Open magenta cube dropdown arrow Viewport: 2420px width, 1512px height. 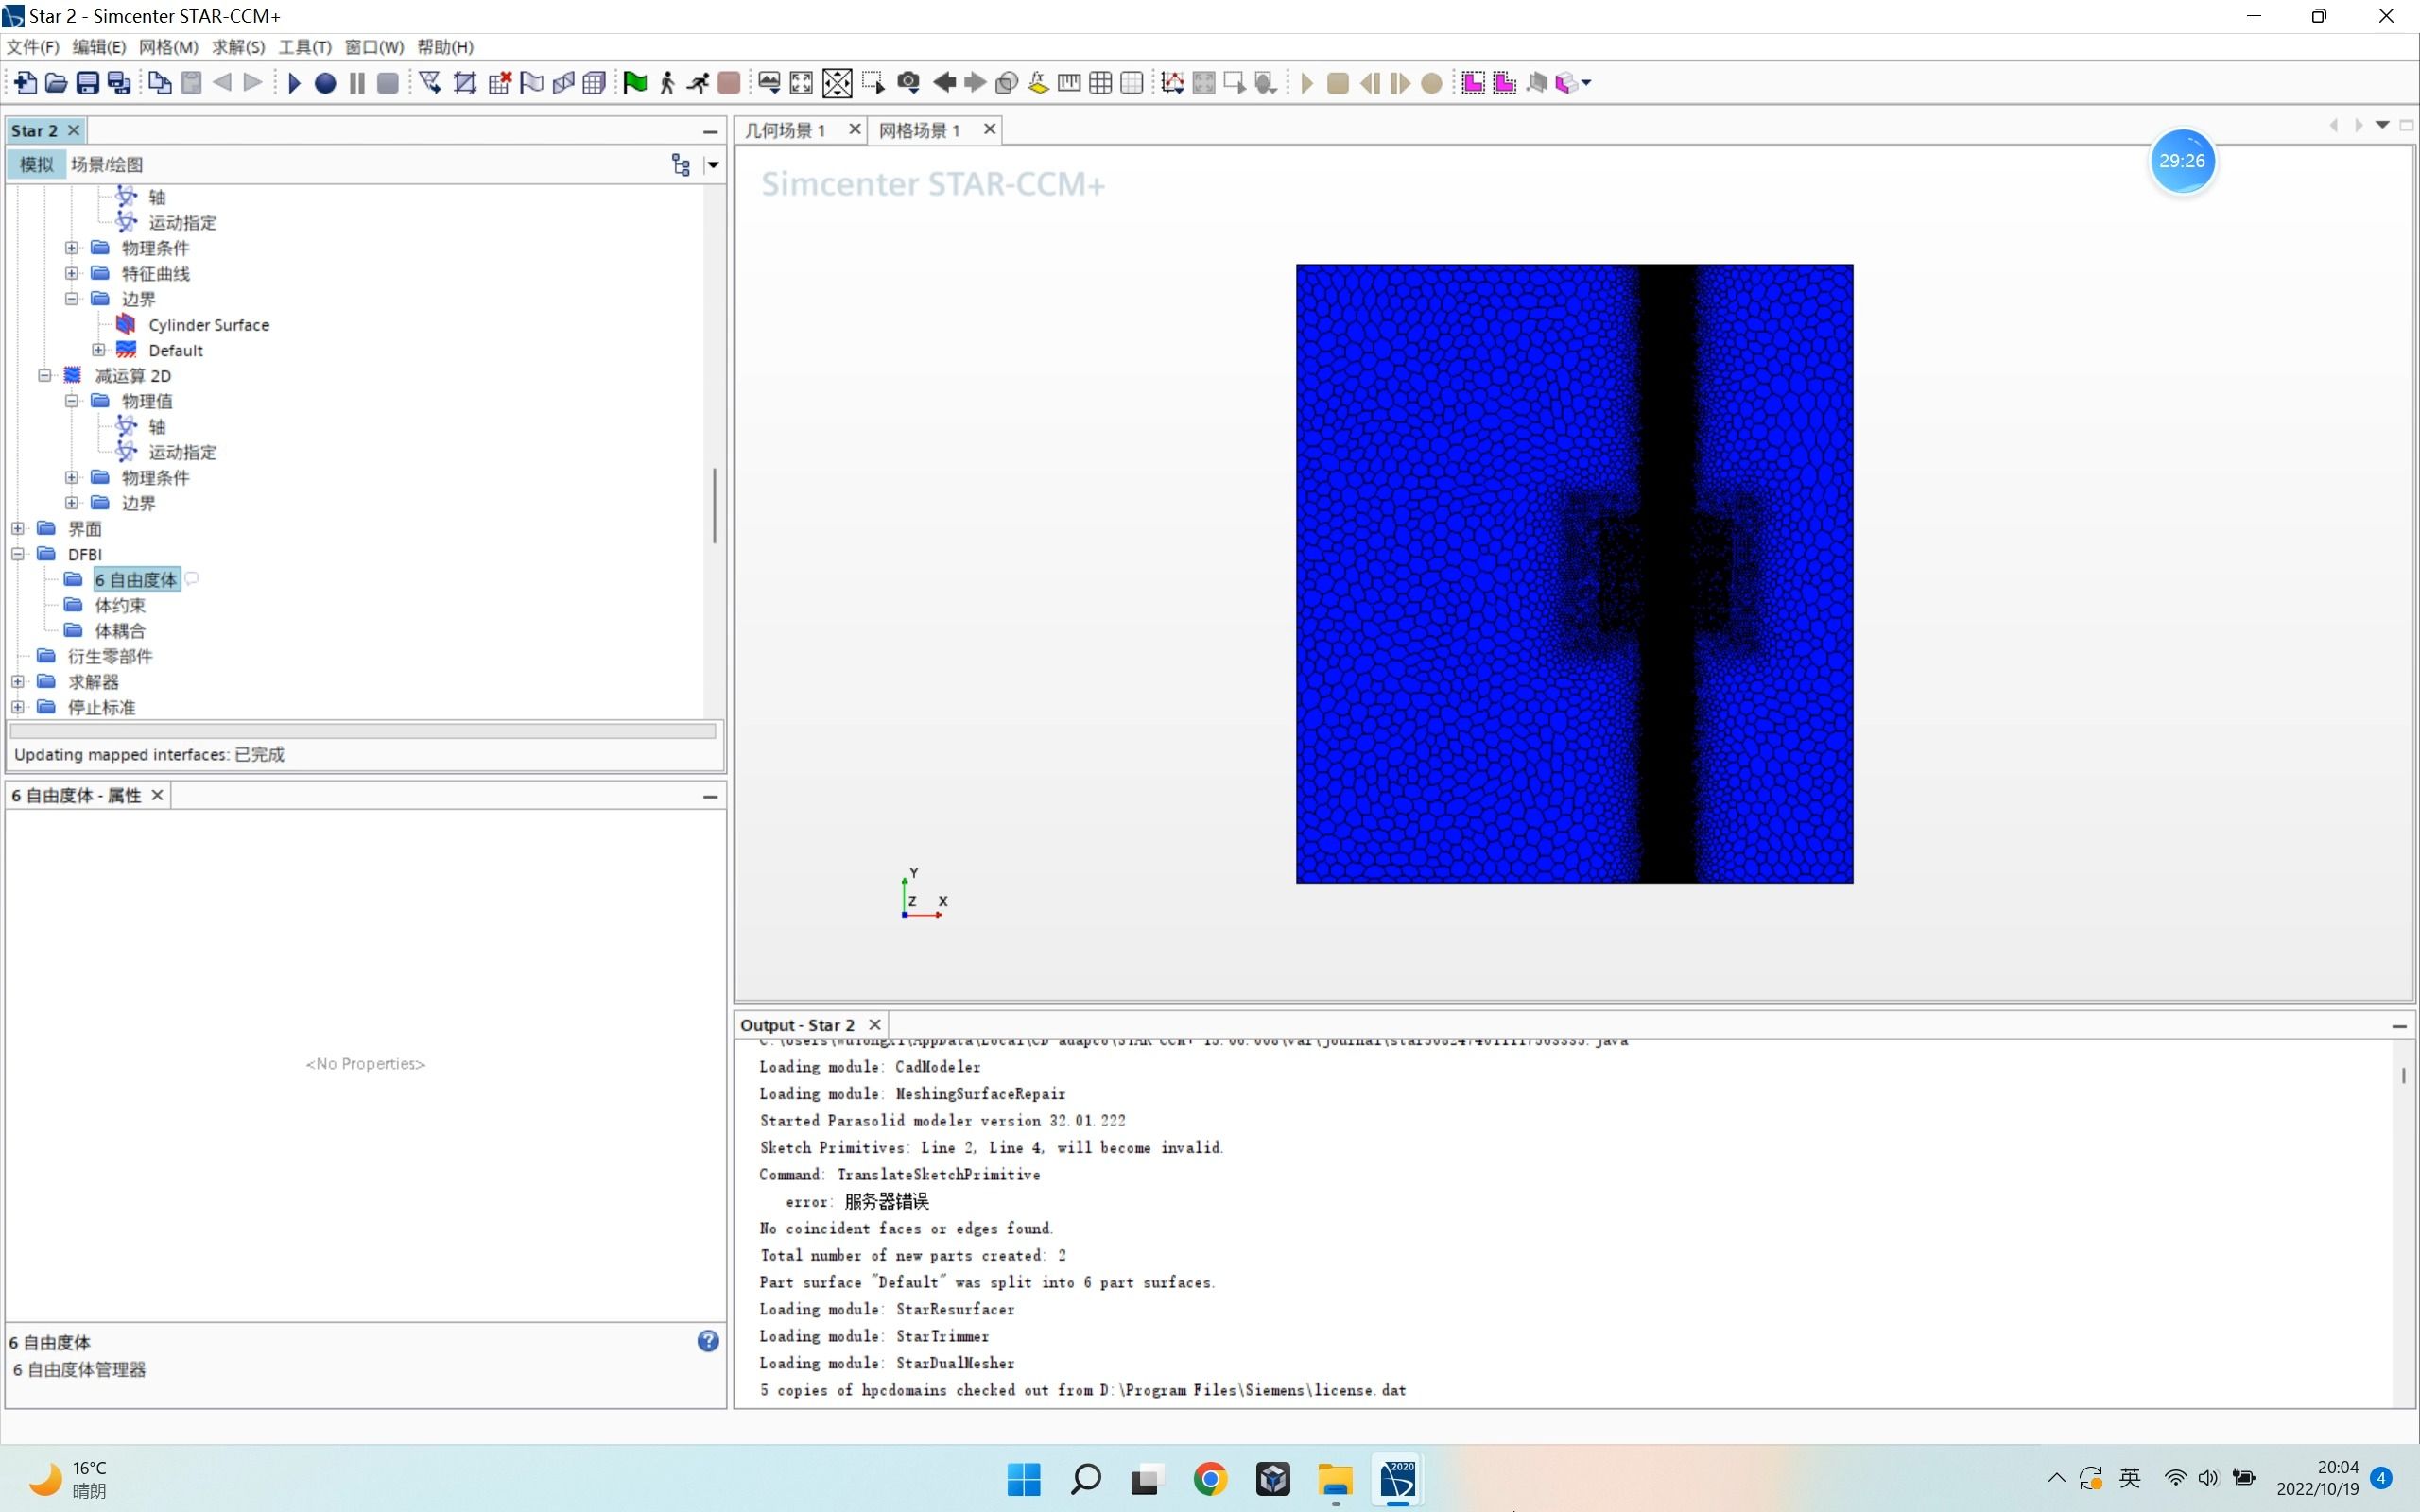coord(1586,83)
